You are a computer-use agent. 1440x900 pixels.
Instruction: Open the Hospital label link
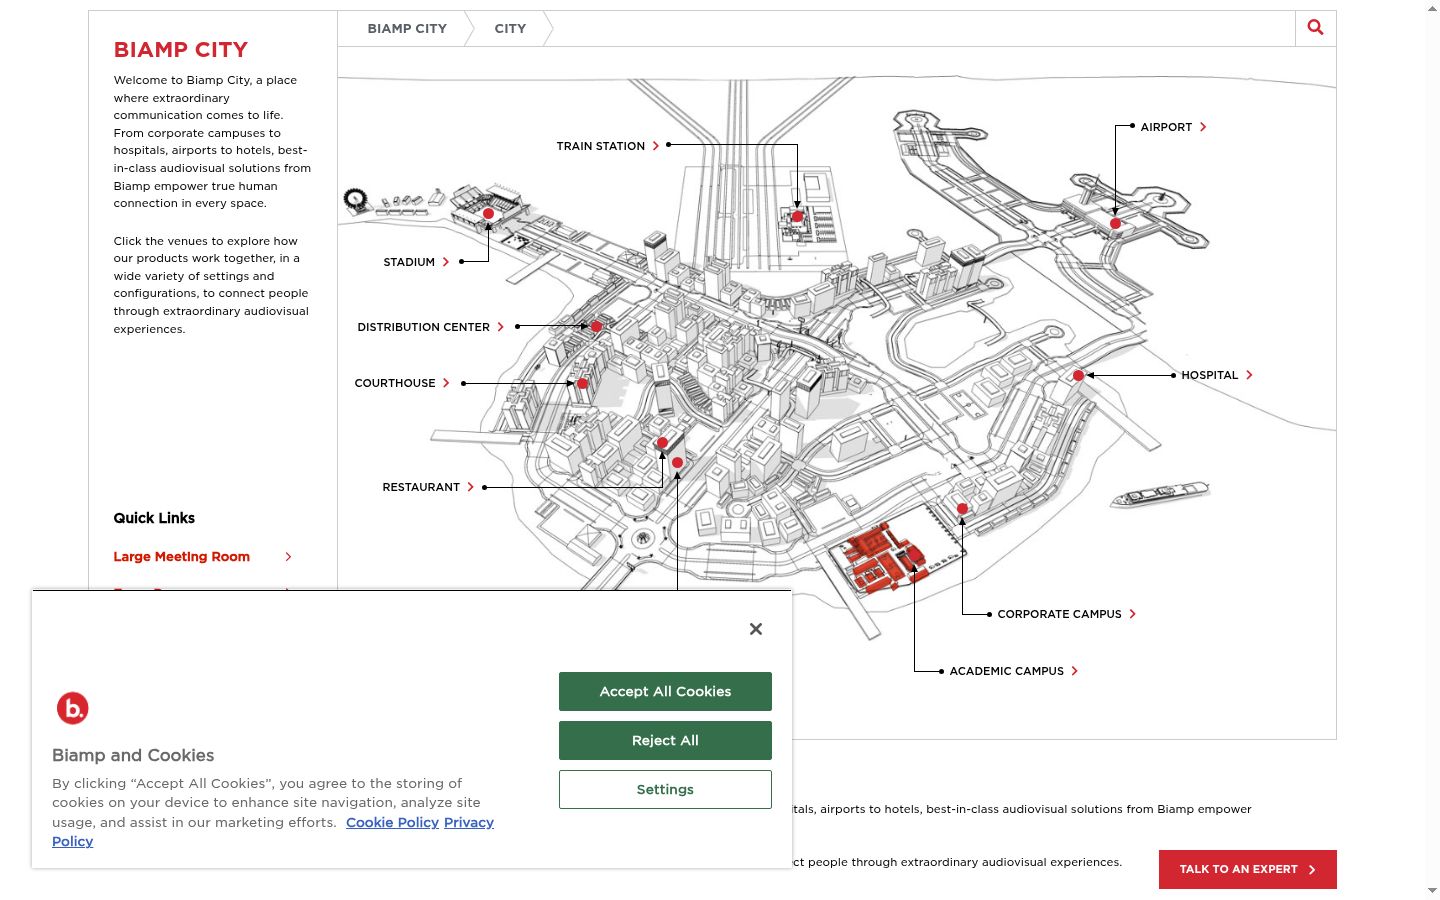click(1217, 375)
